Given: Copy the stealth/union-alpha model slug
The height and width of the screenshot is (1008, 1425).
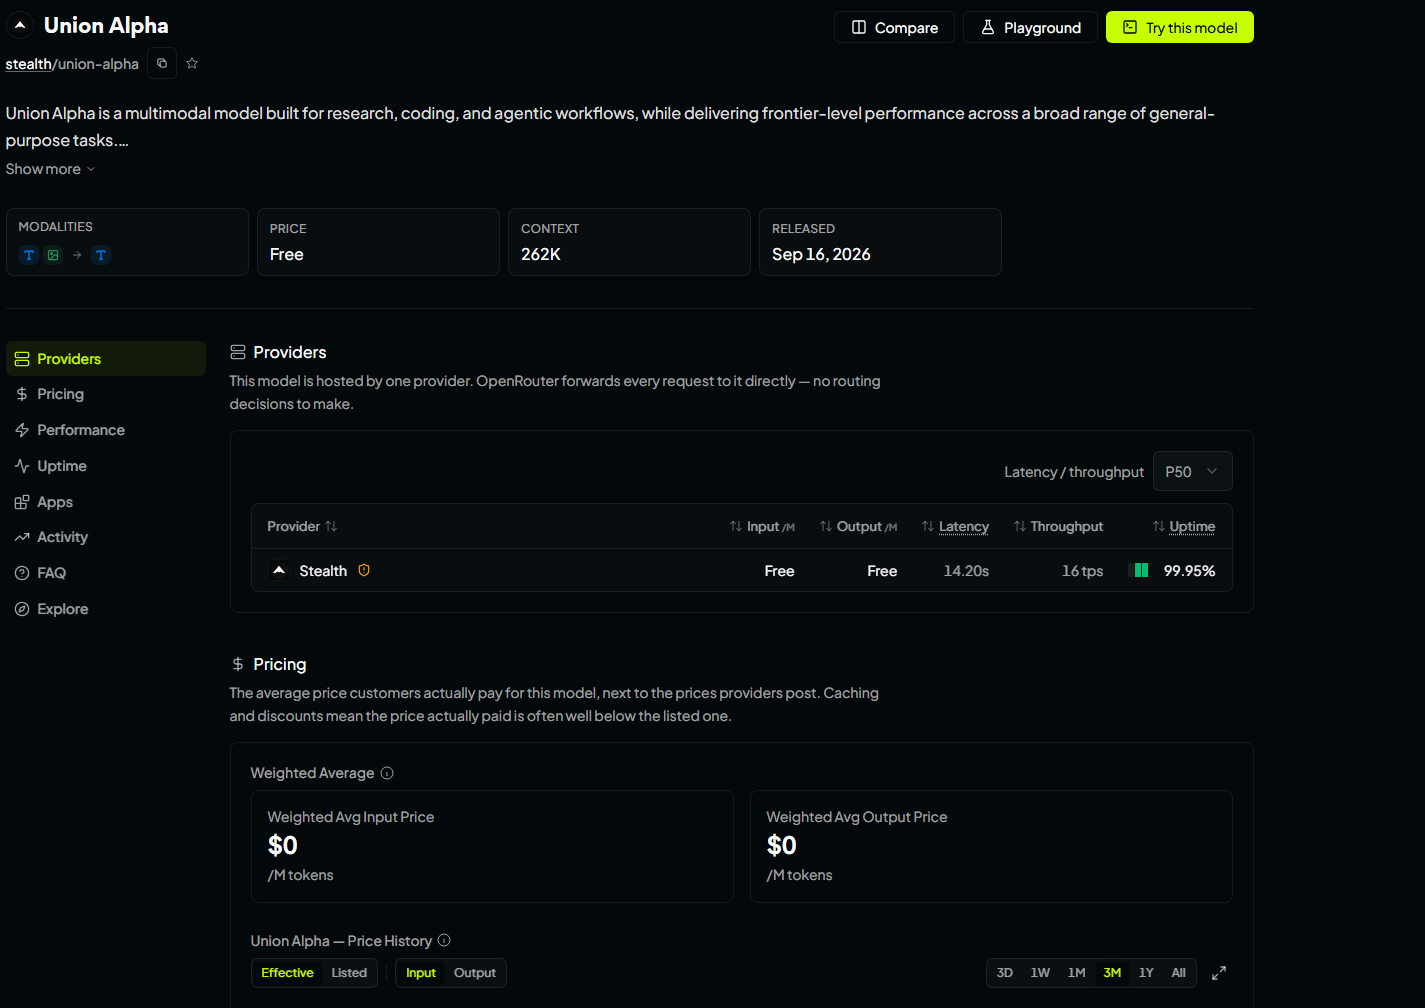Looking at the screenshot, I should tap(162, 63).
